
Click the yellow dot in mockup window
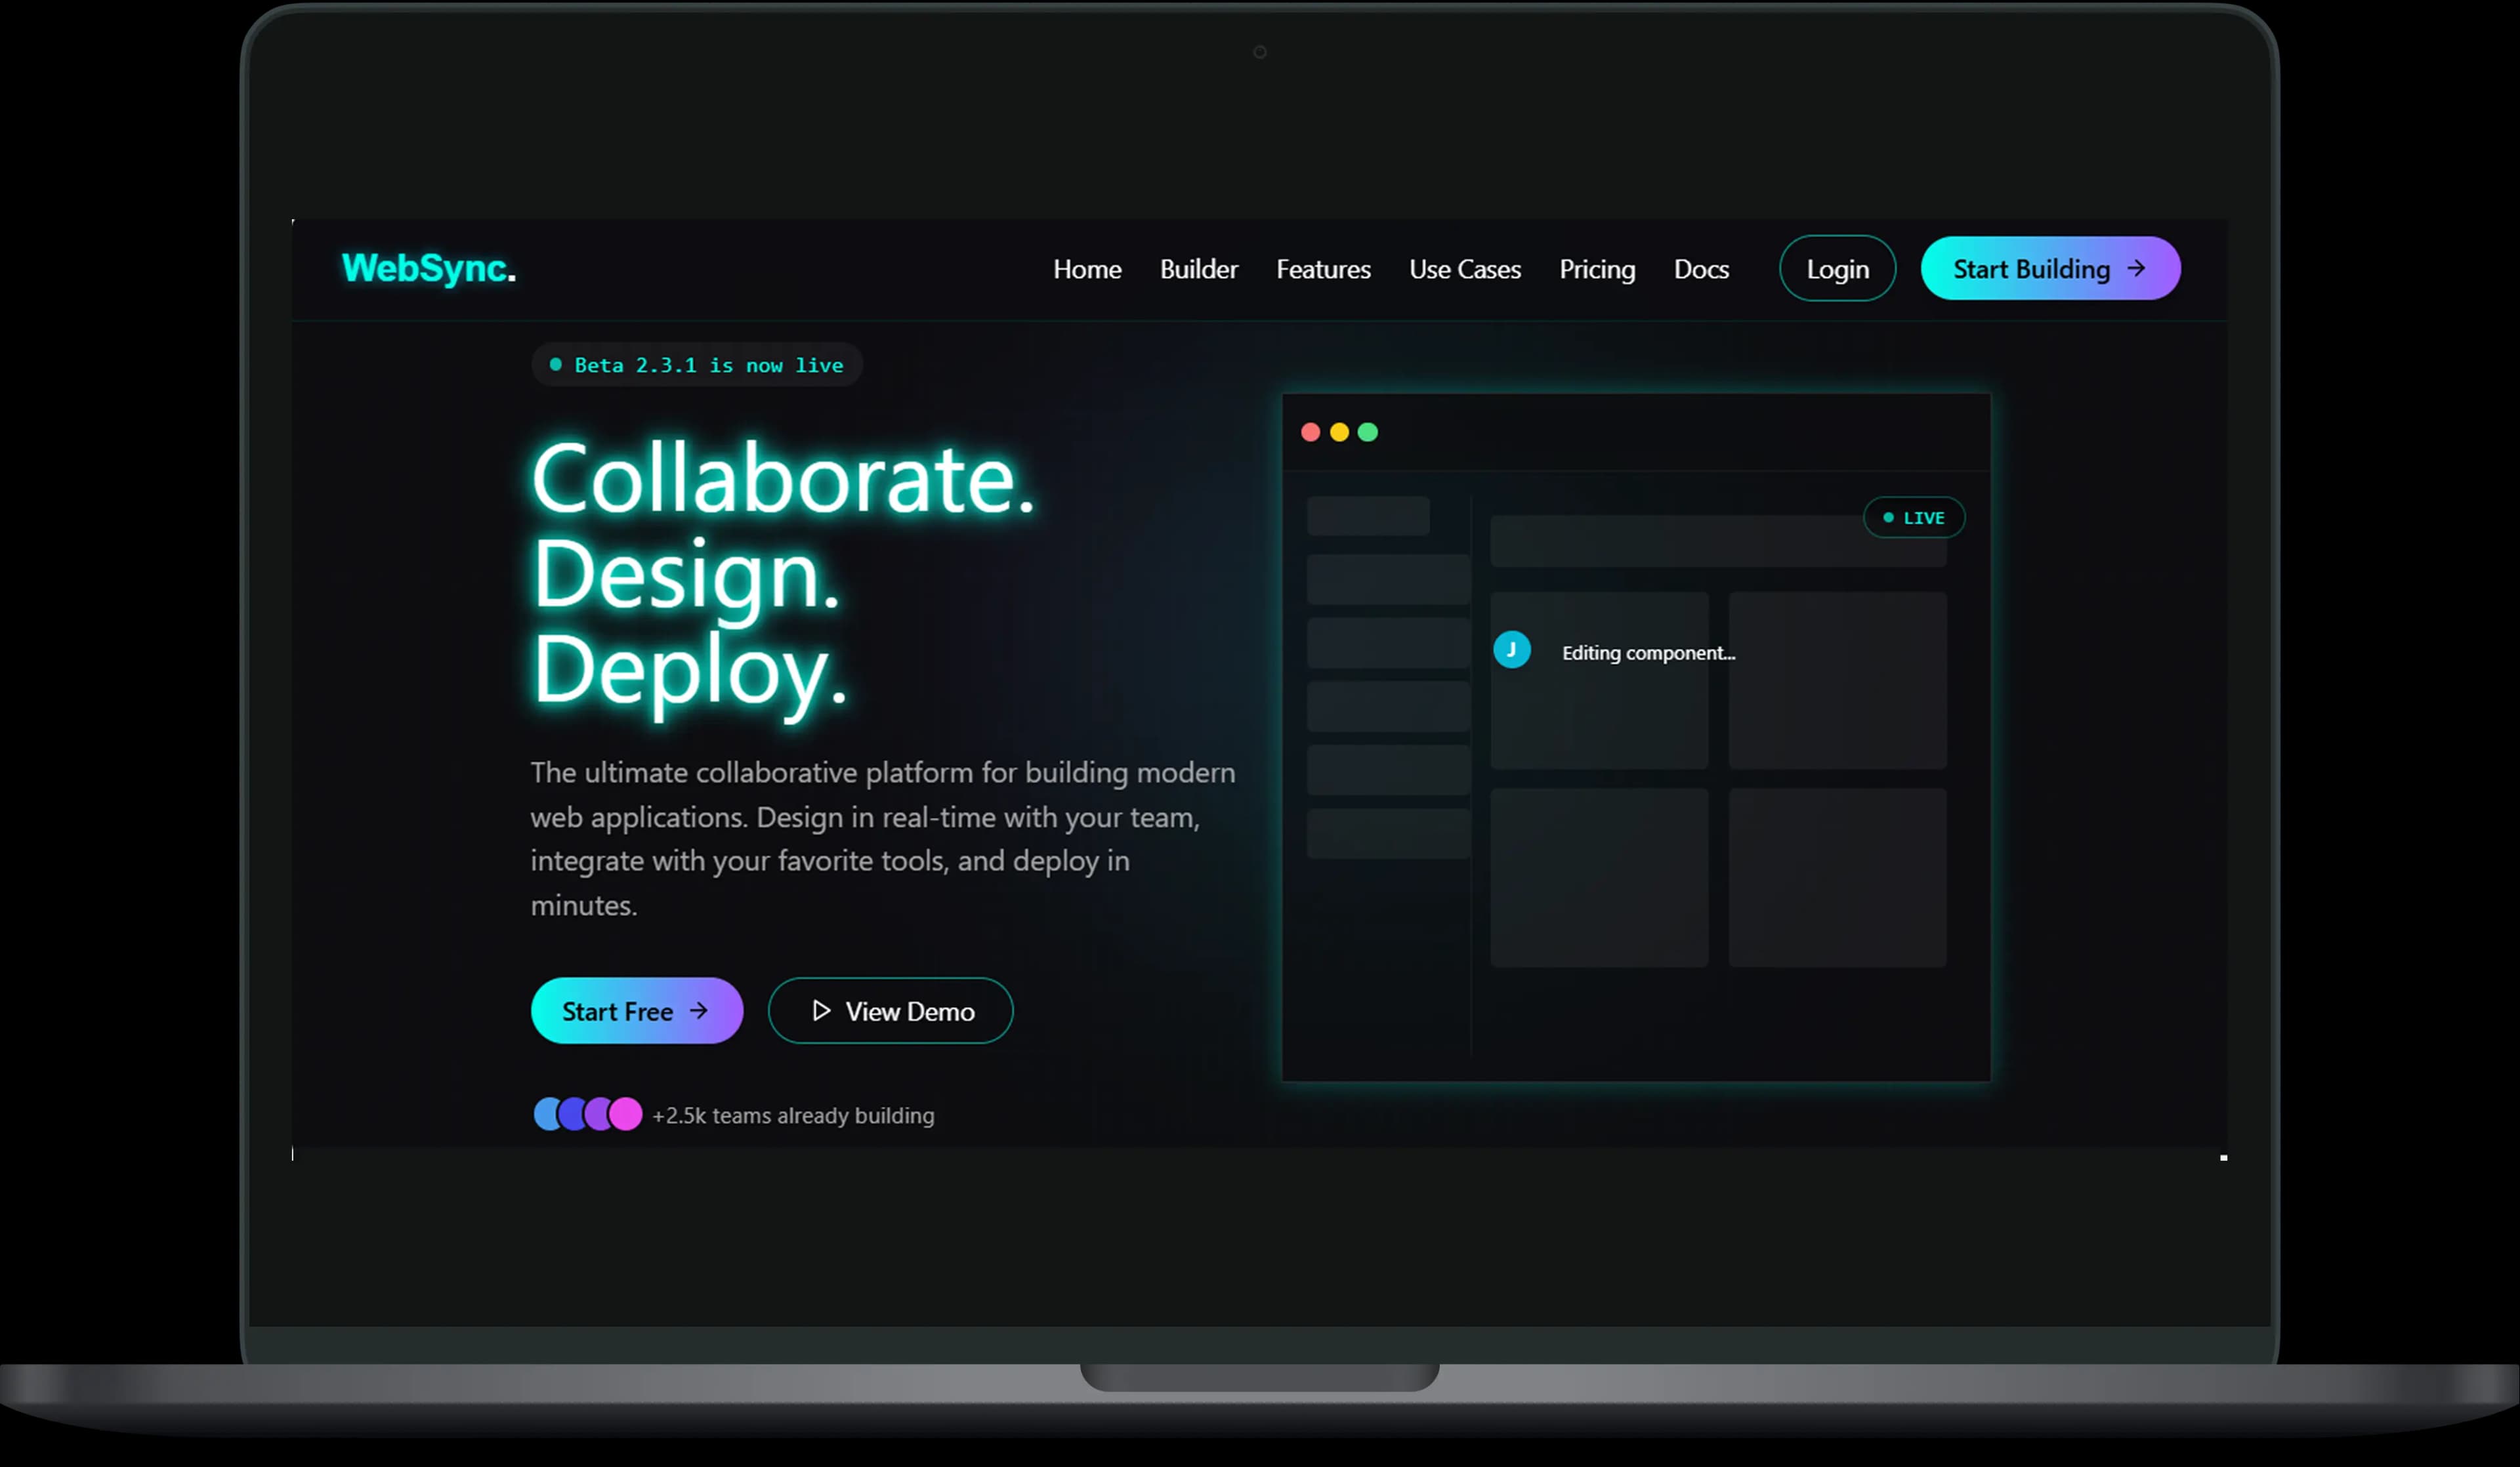(x=1339, y=432)
